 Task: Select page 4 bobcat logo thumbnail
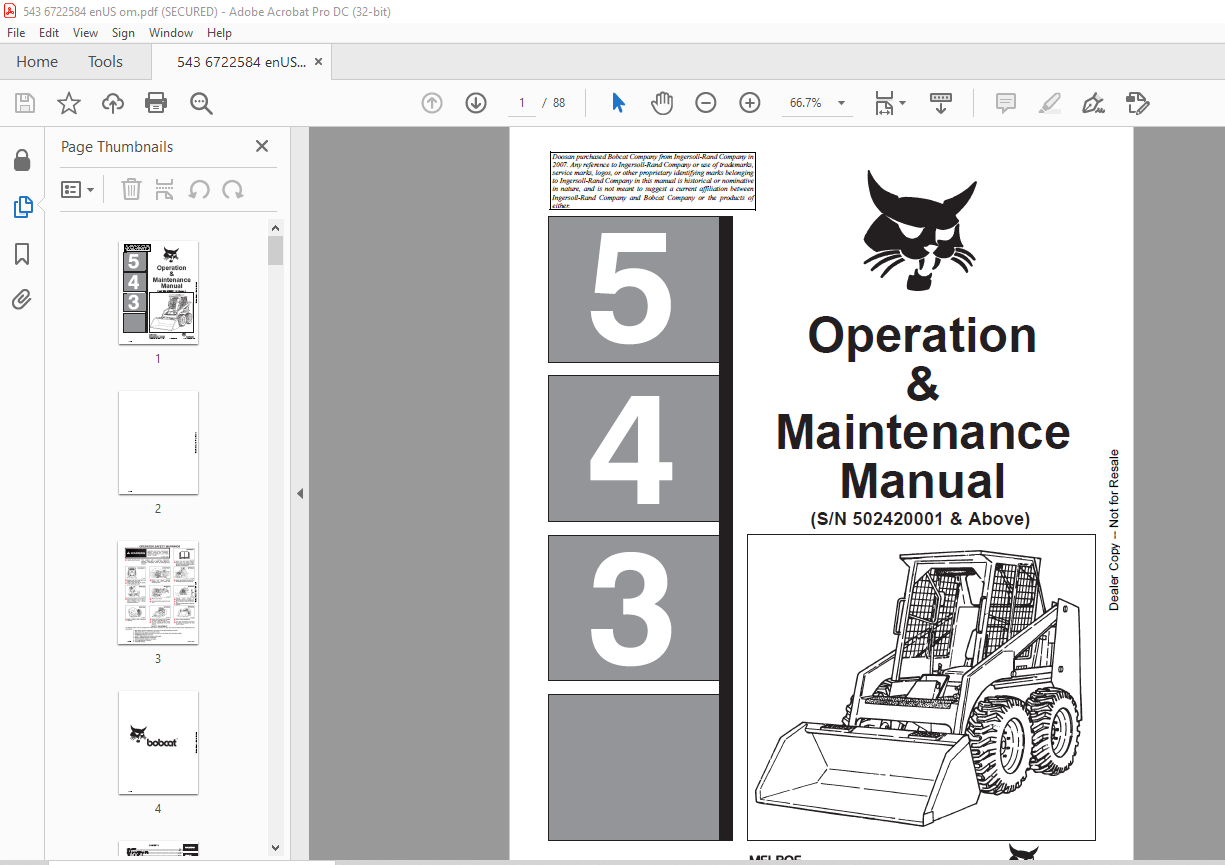(158, 743)
